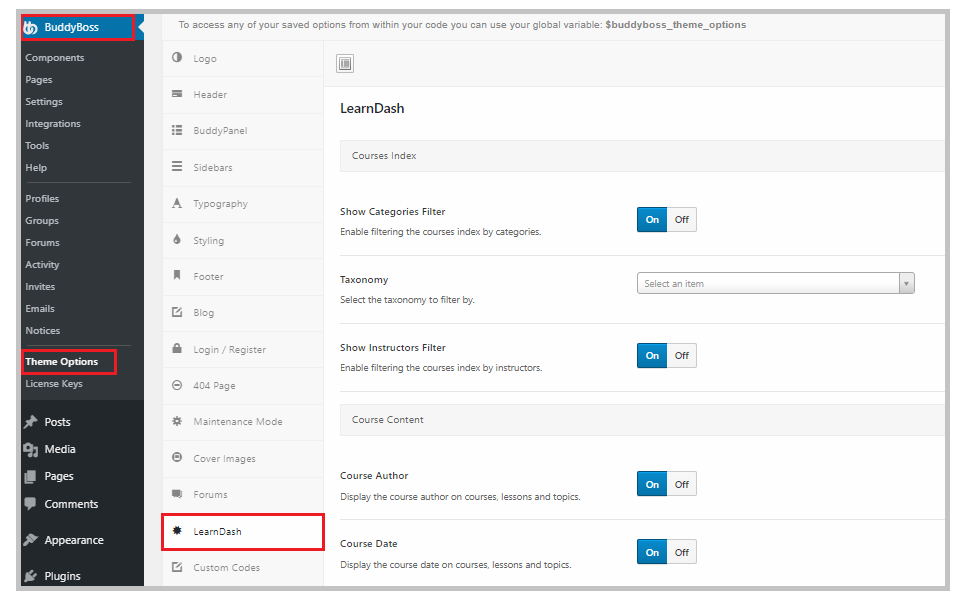The width and height of the screenshot is (960, 598).
Task: Click the Styling droplet icon
Action: point(177,240)
